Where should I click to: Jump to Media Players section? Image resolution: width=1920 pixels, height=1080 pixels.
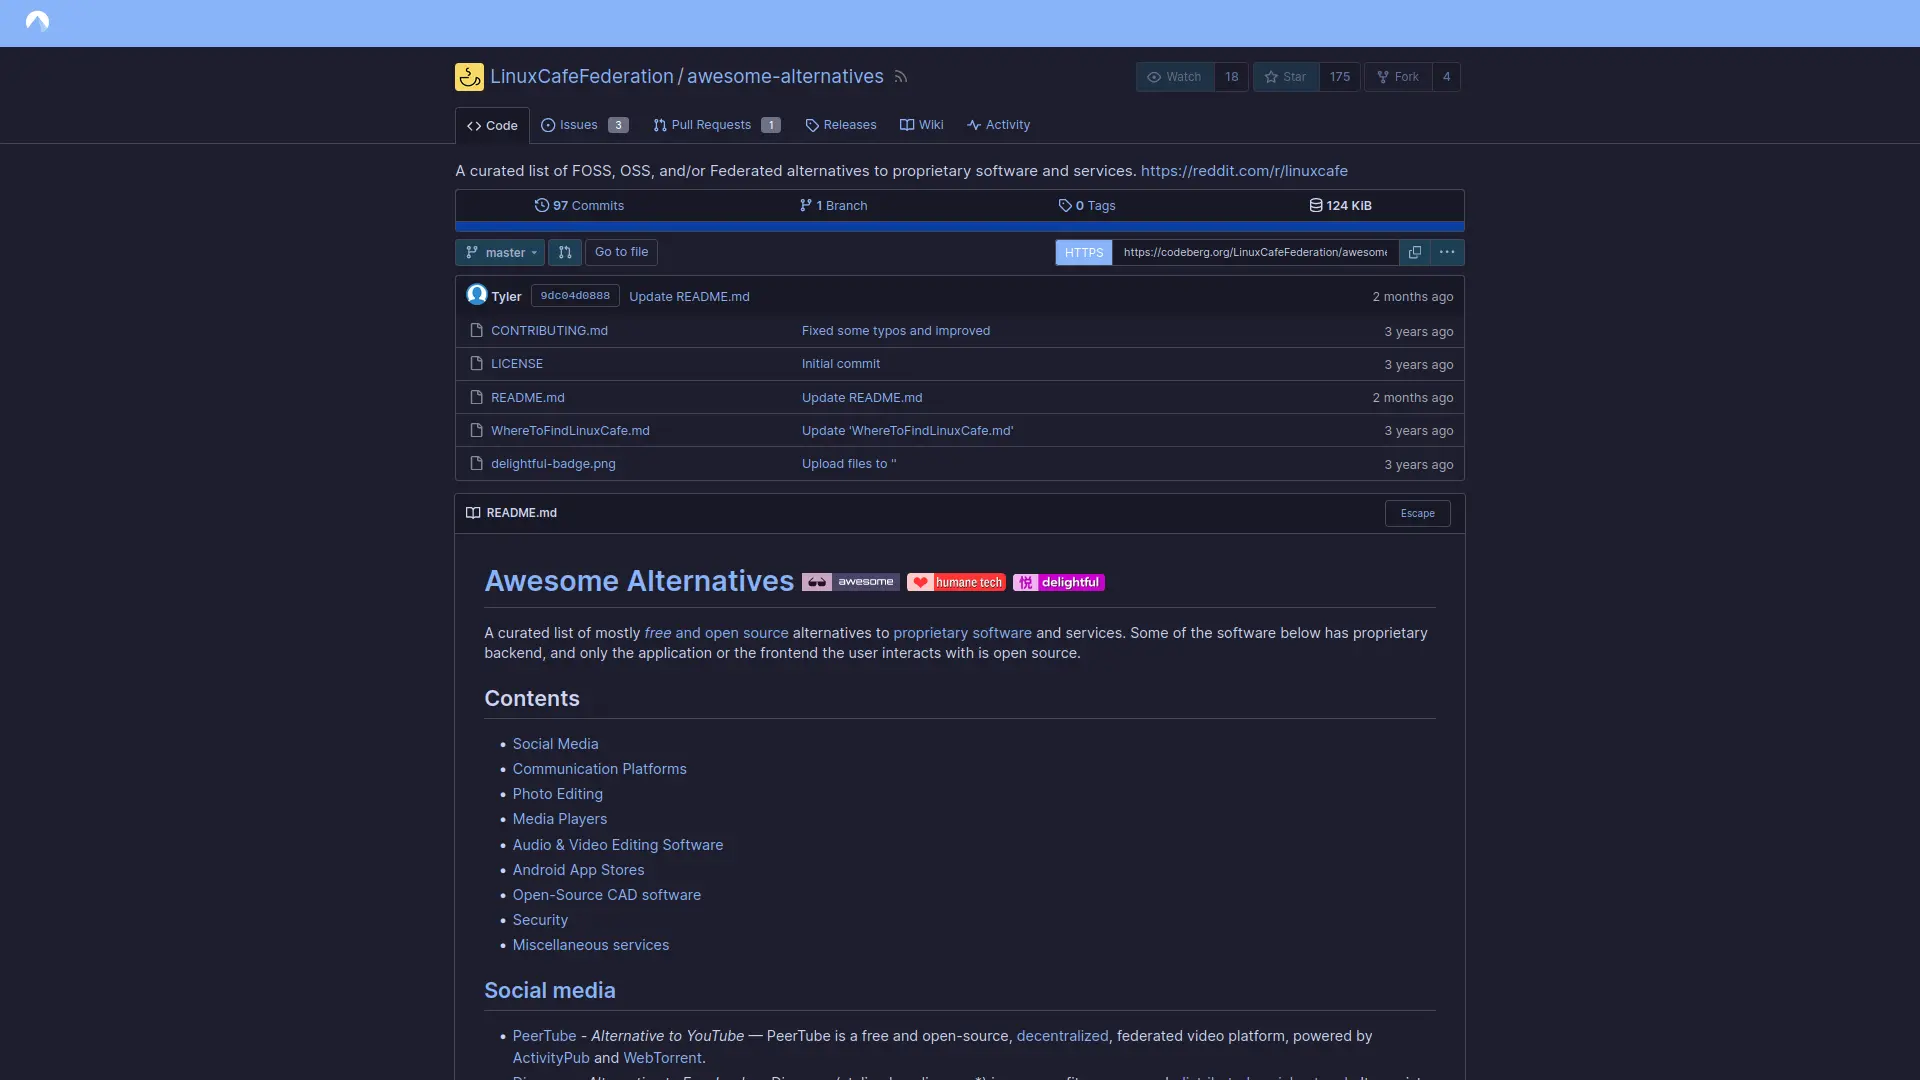pos(560,819)
